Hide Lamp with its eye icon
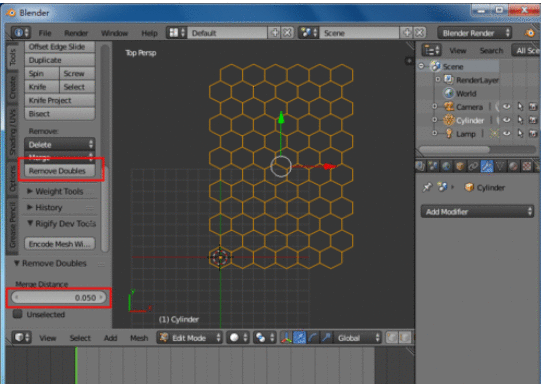 tap(506, 134)
